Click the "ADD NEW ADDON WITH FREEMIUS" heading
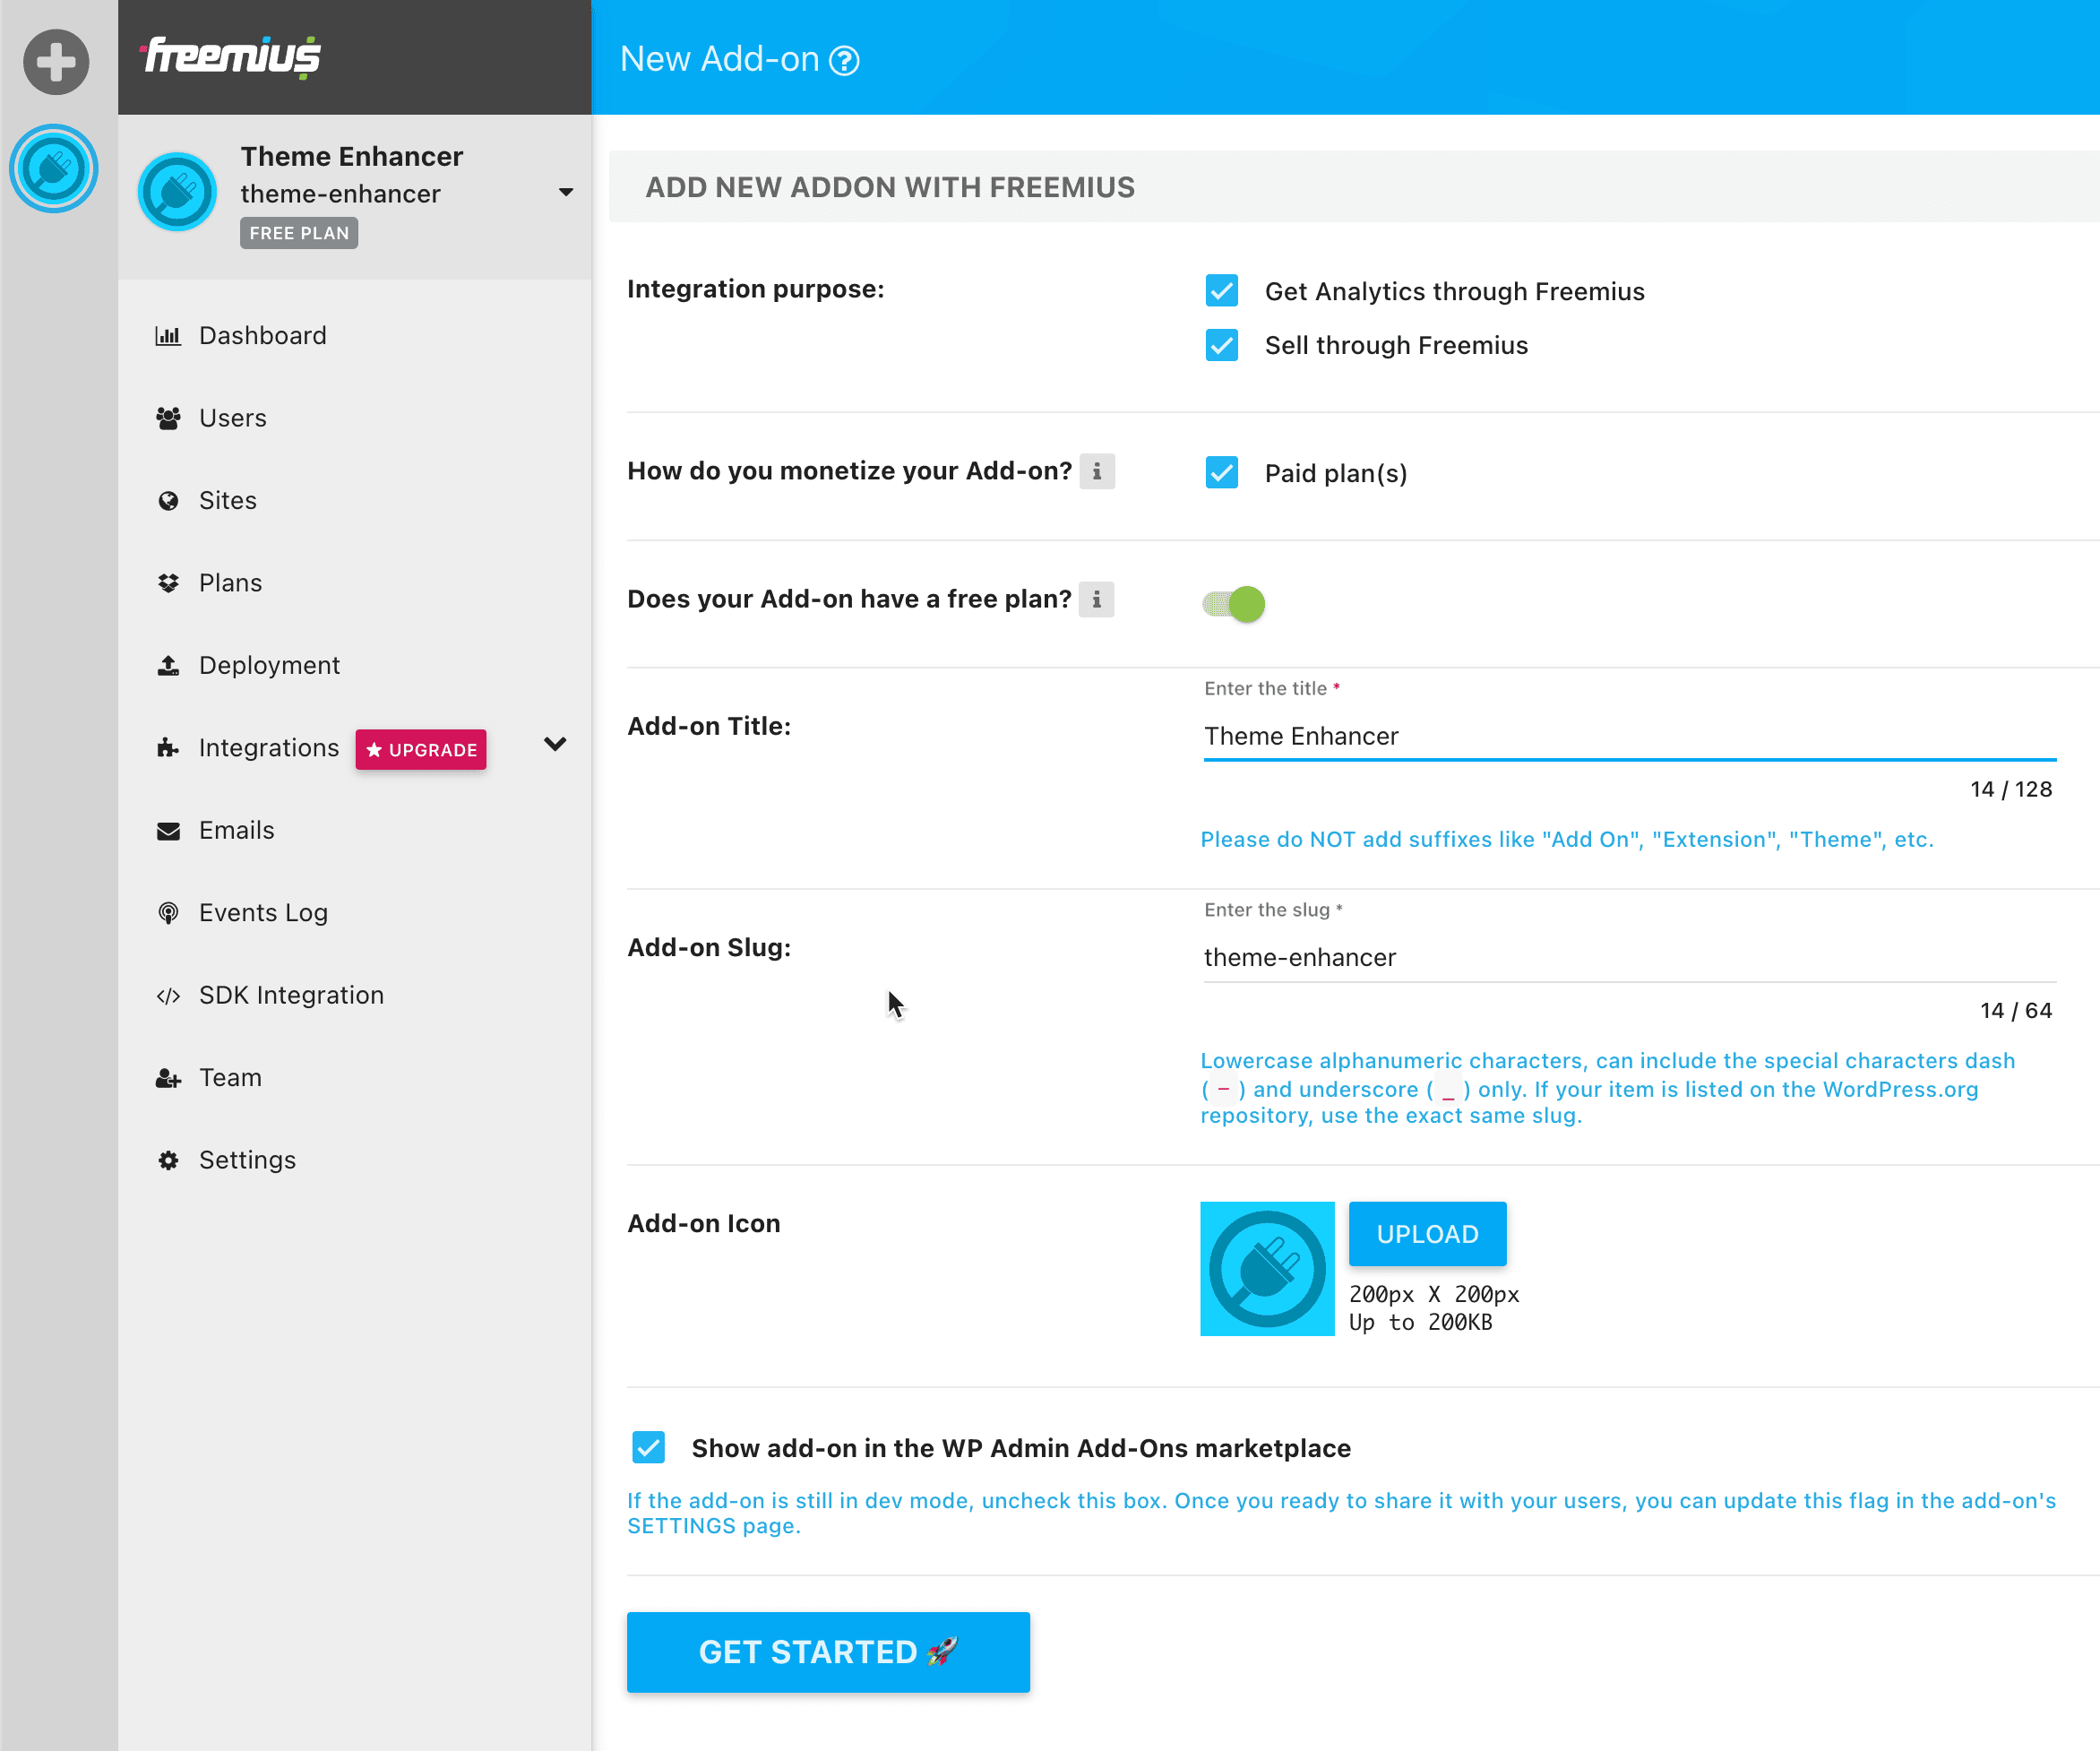Screen dimensions: 2100x1751 coord(890,188)
